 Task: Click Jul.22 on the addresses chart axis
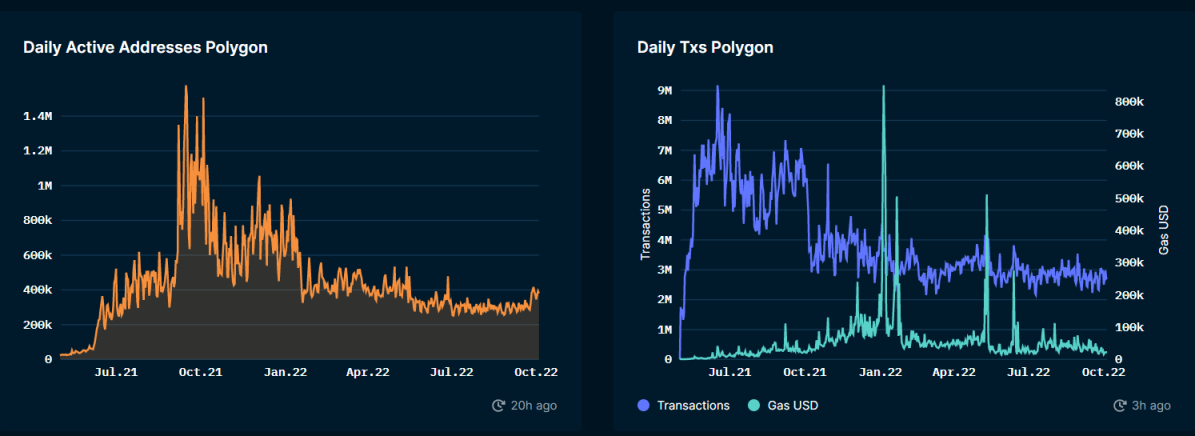coord(451,372)
